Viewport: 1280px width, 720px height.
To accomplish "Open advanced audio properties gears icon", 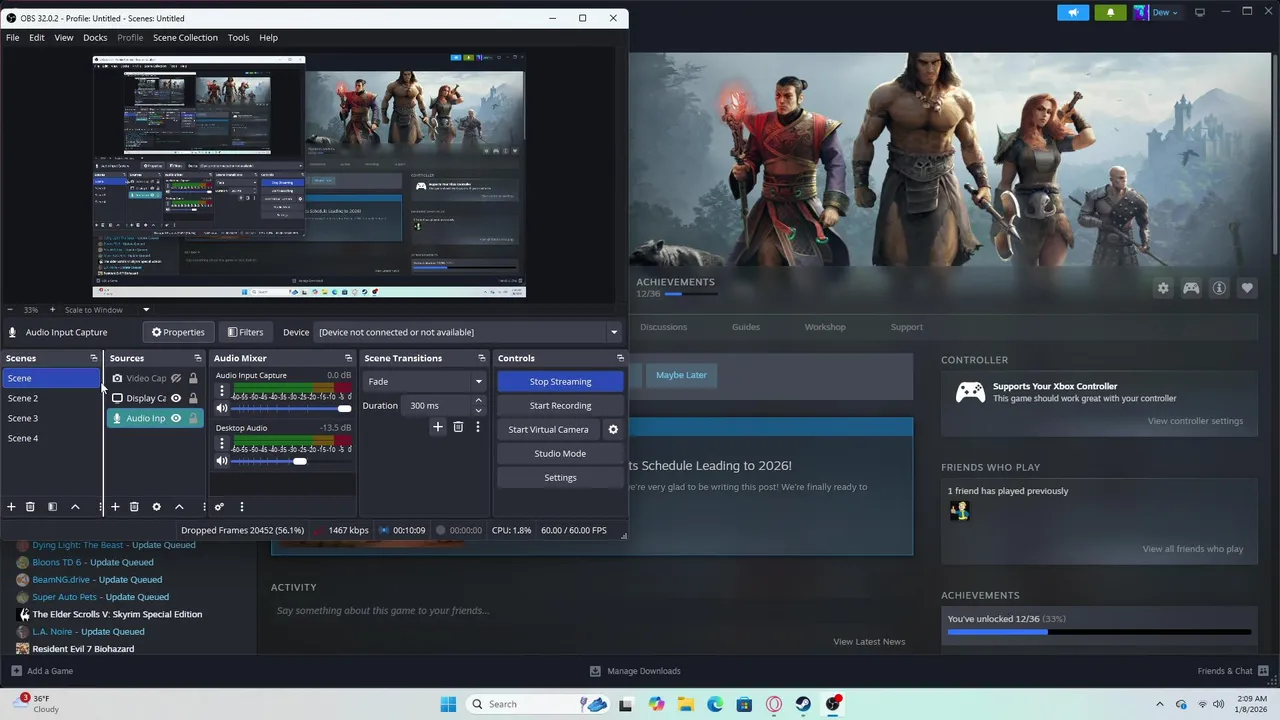I will [x=219, y=507].
